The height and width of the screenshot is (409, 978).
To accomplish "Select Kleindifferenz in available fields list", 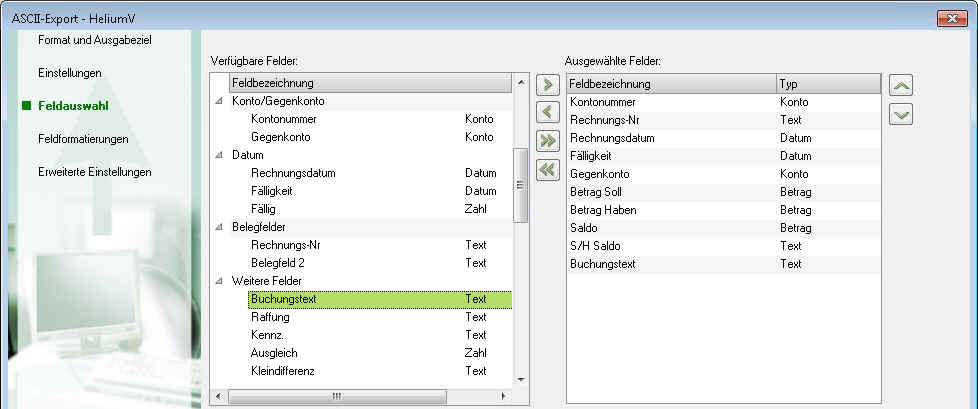I will coord(284,371).
